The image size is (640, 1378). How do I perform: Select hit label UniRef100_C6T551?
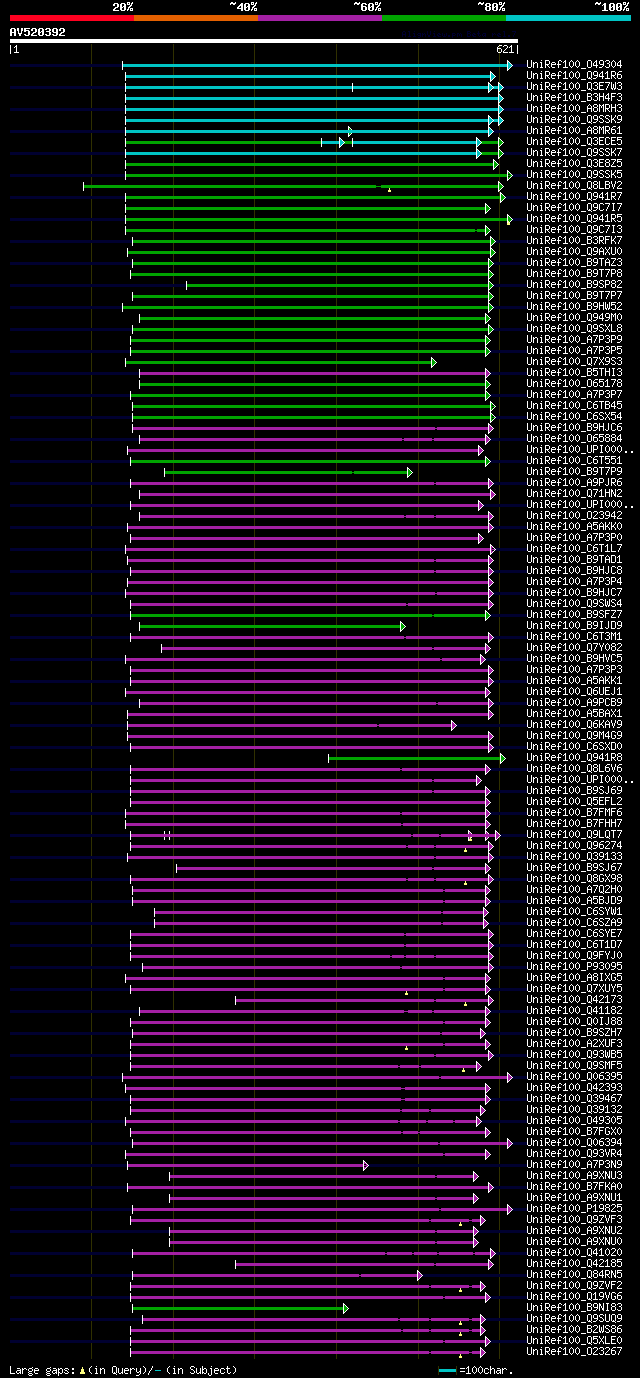point(574,461)
